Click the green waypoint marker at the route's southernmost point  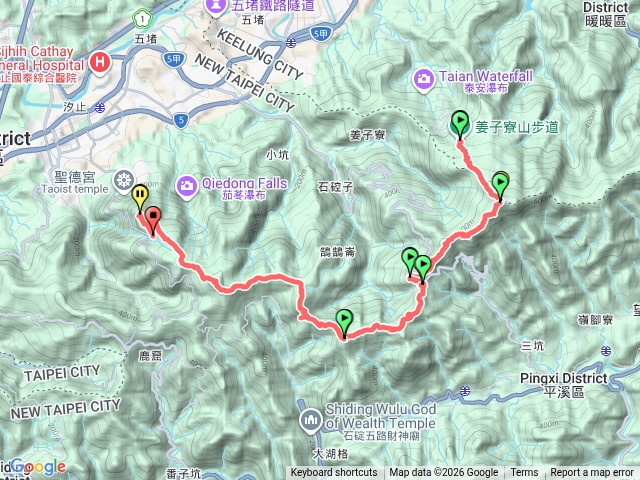coord(344,323)
